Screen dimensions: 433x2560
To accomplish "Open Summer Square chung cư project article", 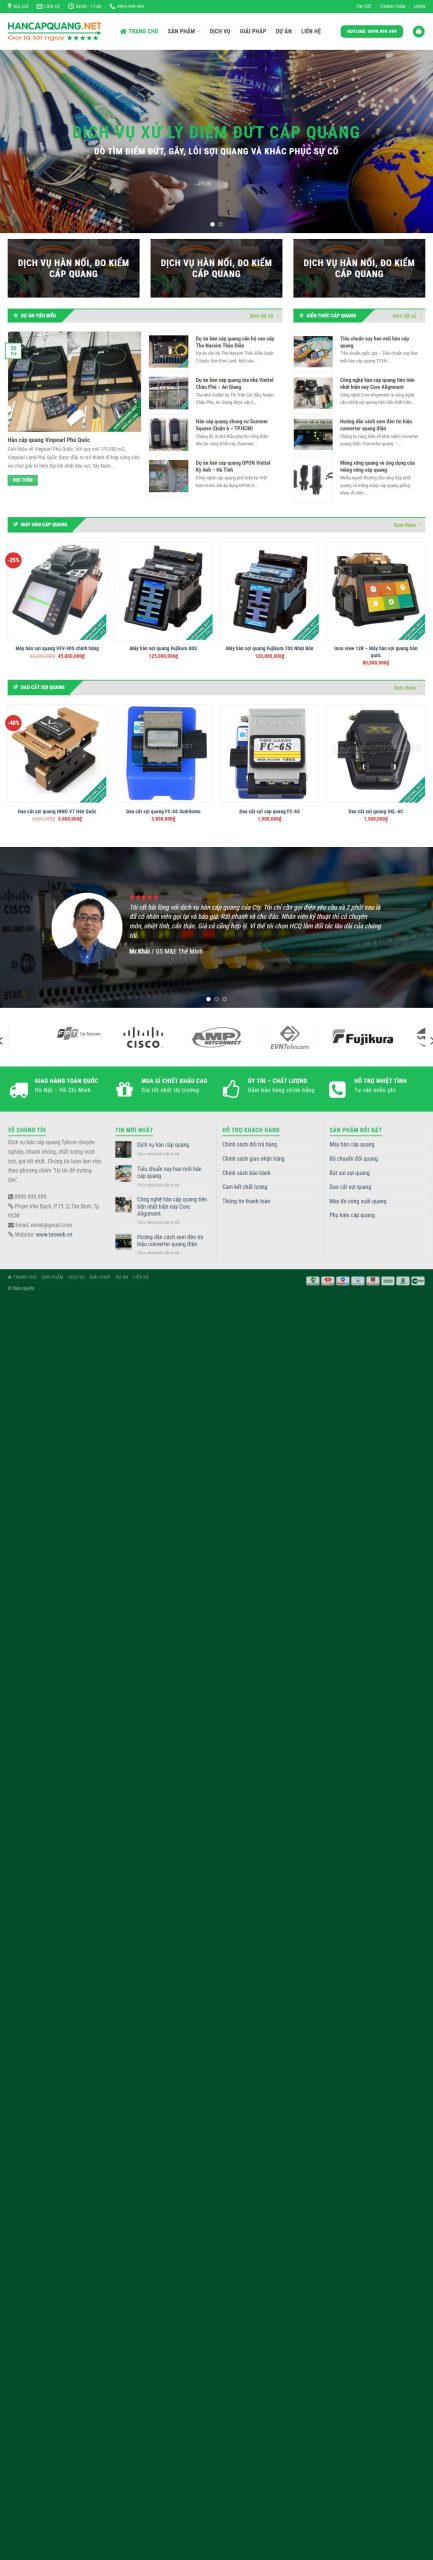I will [x=232, y=425].
